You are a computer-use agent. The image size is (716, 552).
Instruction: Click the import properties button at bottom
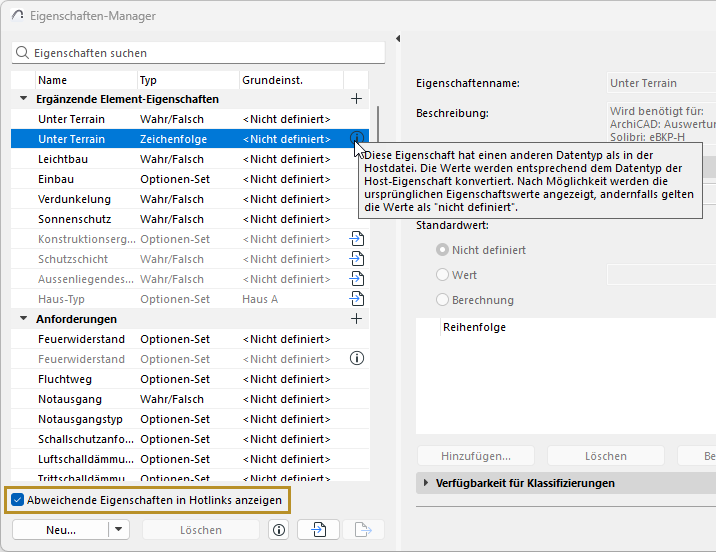[318, 530]
